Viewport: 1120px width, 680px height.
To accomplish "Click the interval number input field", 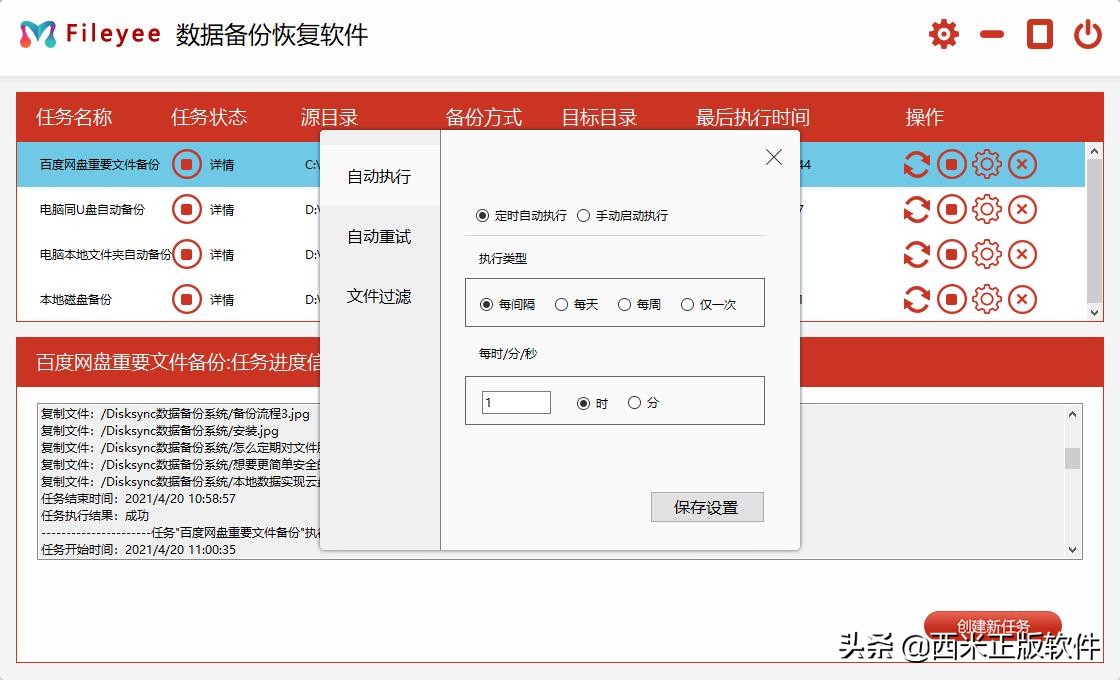I will point(515,401).
